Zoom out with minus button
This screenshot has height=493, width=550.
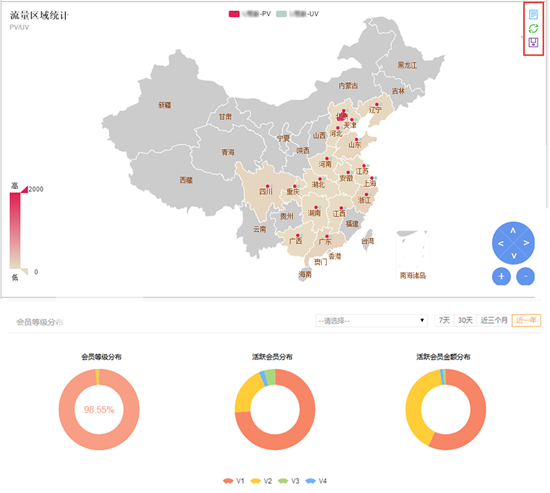(x=525, y=276)
